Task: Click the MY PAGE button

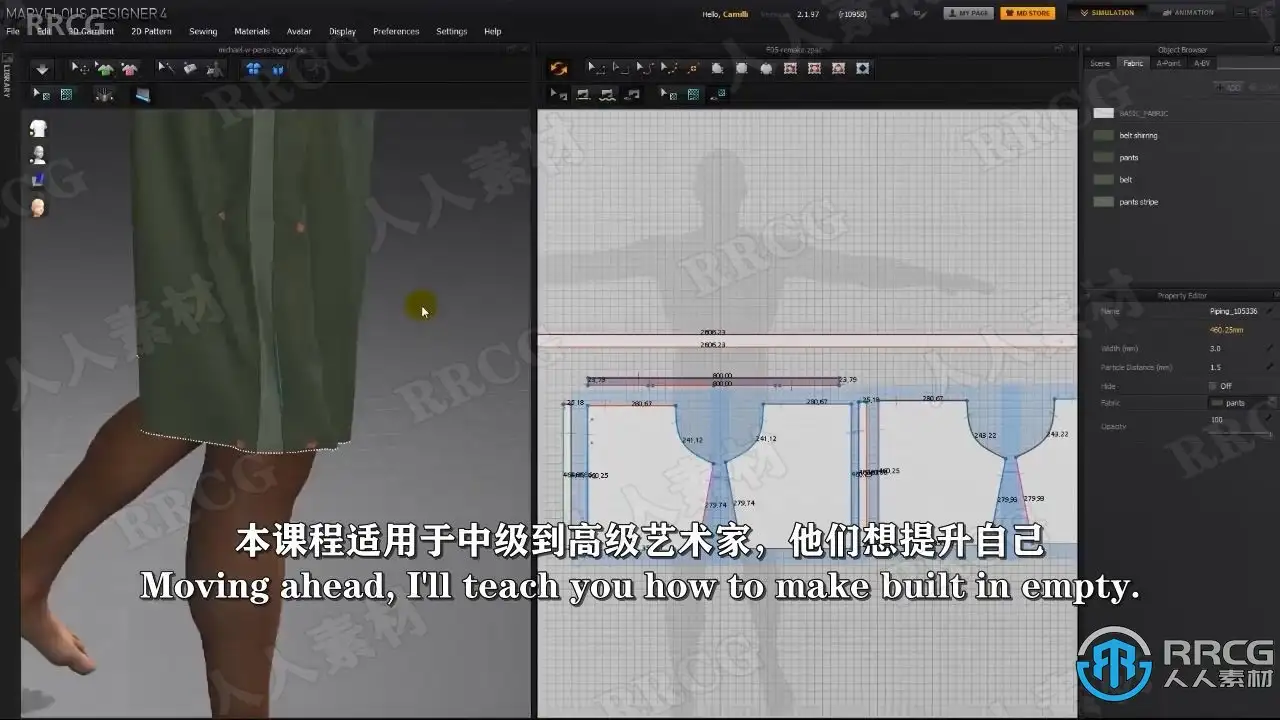Action: point(969,13)
